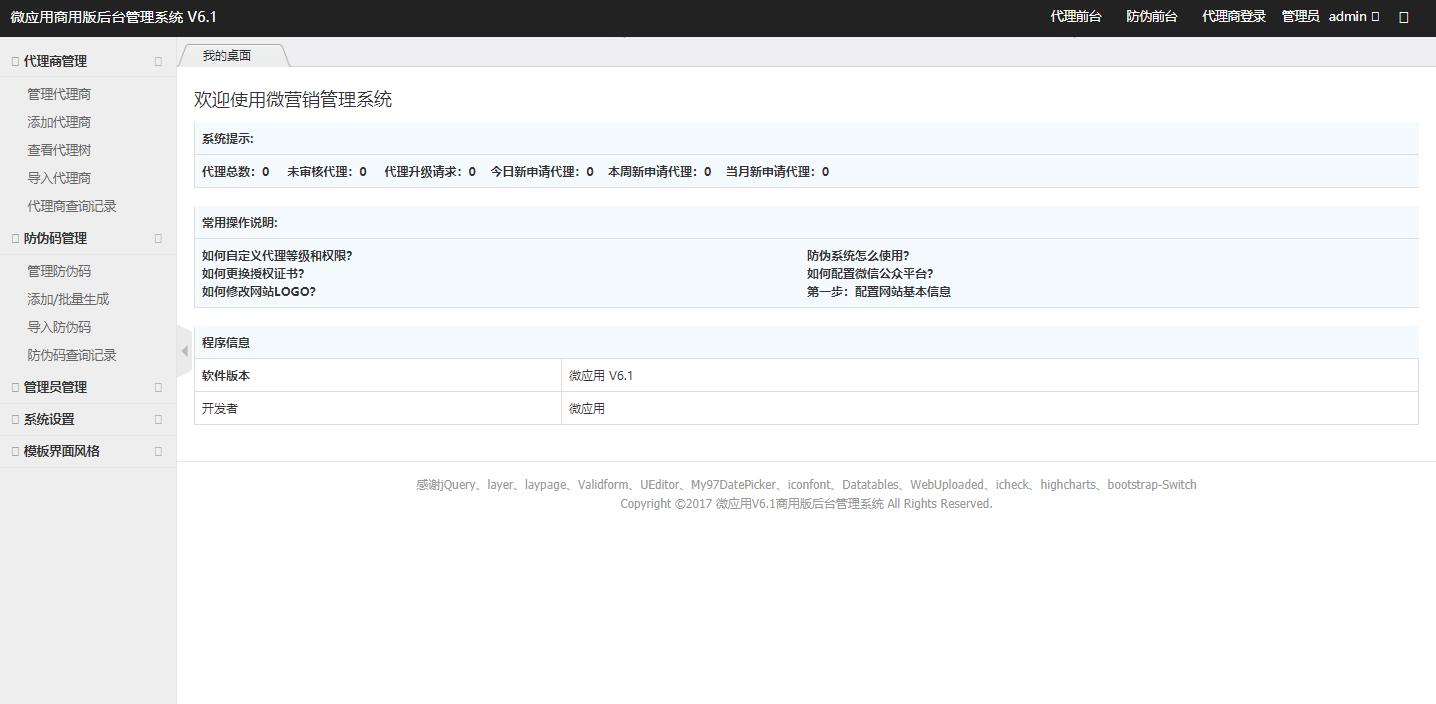This screenshot has height=704, width=1436.
Task: Collapse the sidebar with the left arrow handle
Action: [x=184, y=351]
